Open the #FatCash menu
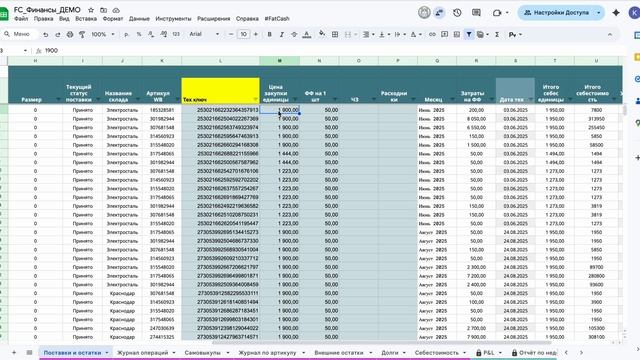 277,19
